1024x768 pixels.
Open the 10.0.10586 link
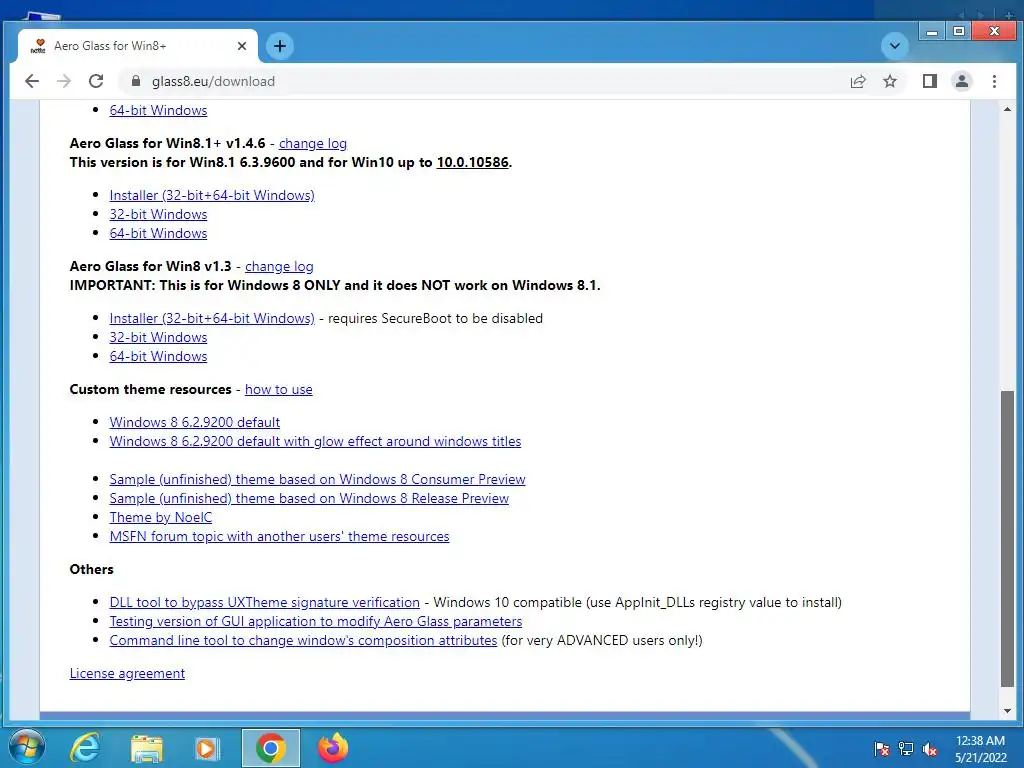[472, 163]
